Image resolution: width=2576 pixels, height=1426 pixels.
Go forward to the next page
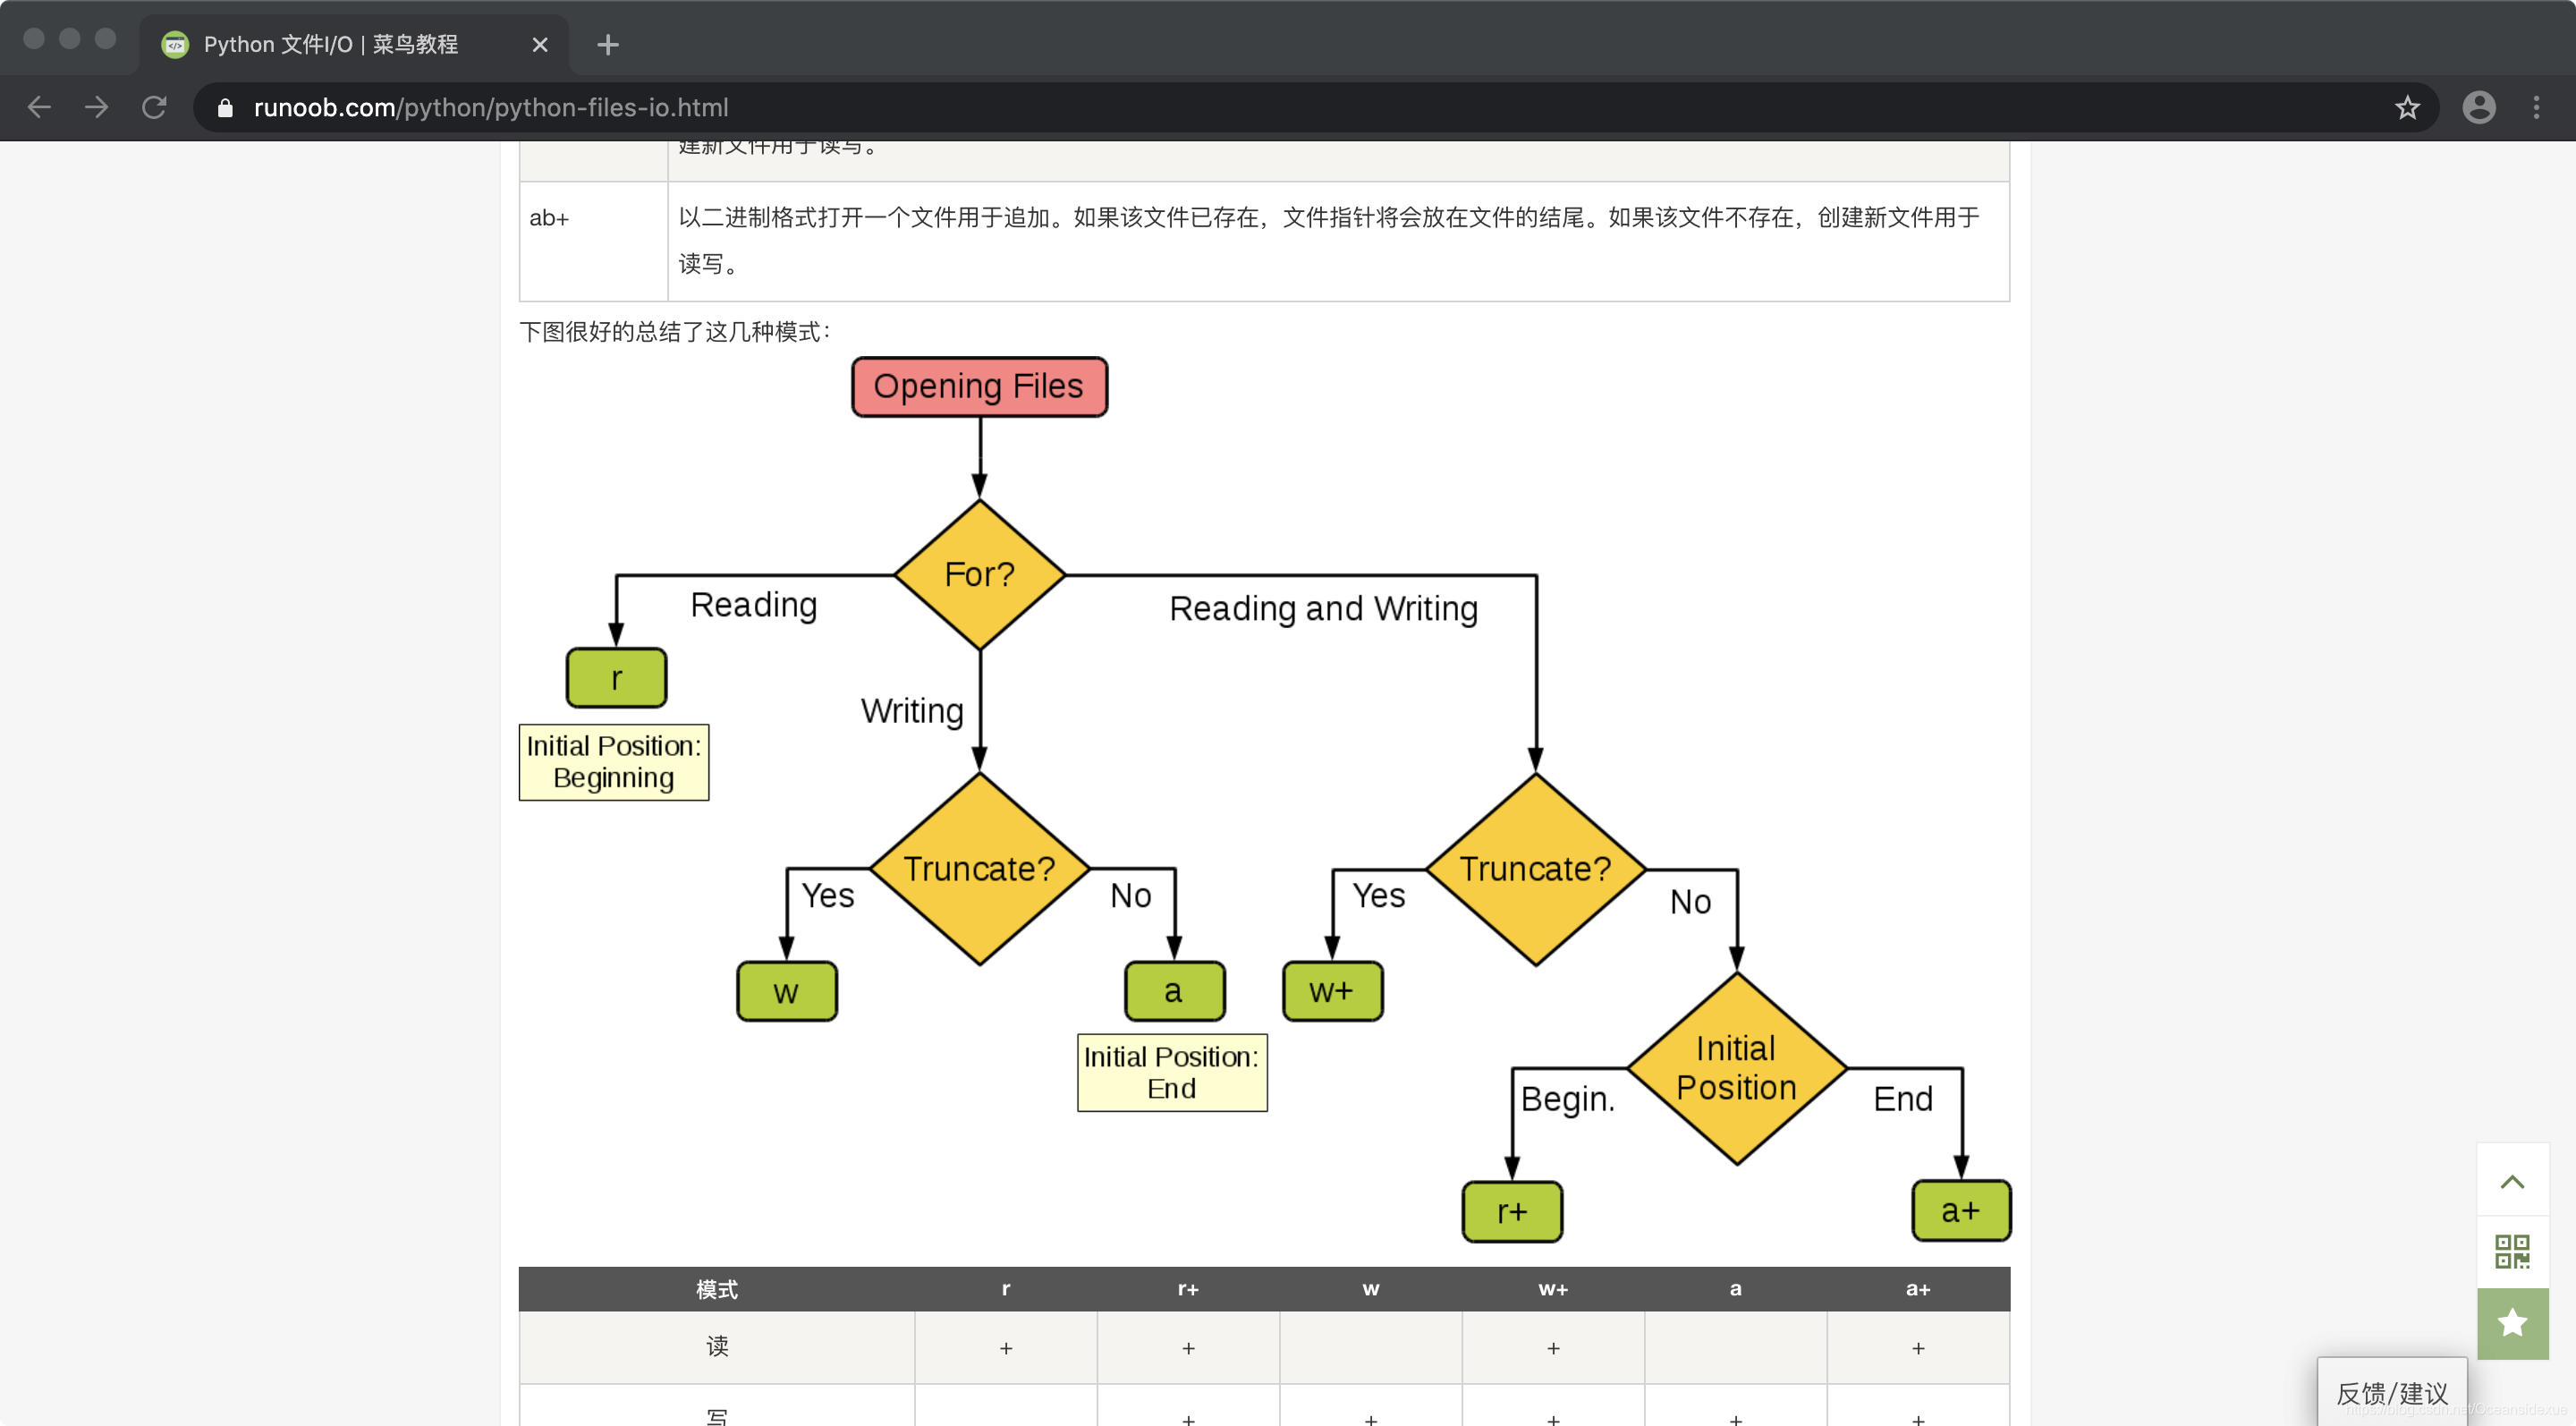pos(97,107)
